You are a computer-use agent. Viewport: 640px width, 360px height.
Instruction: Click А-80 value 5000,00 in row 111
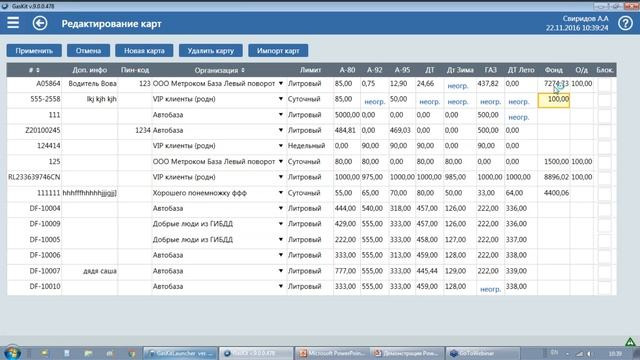[347, 115]
